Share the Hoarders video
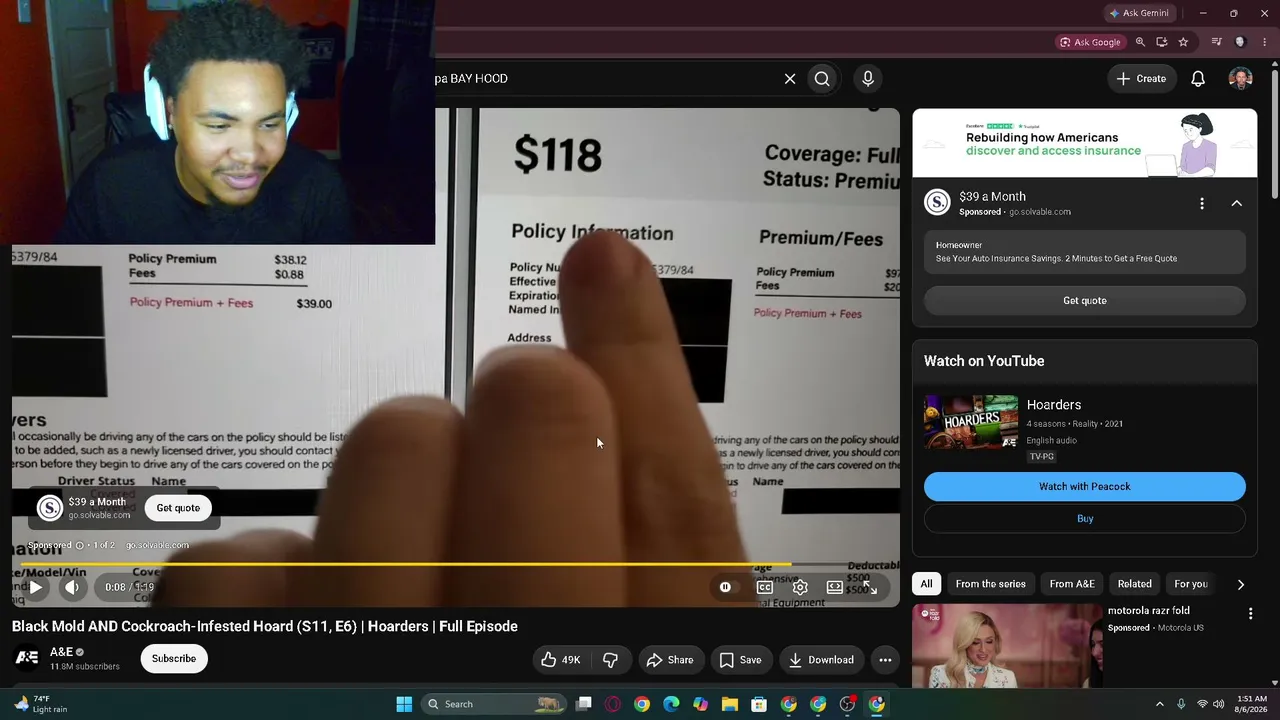 [x=670, y=660]
